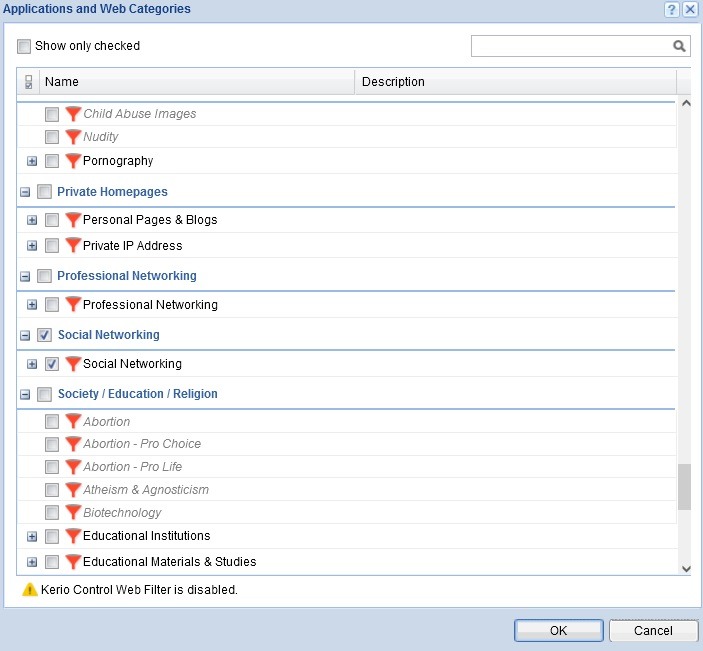Click the warning icon near Web Filter message
The width and height of the screenshot is (703, 651).
tap(29, 590)
